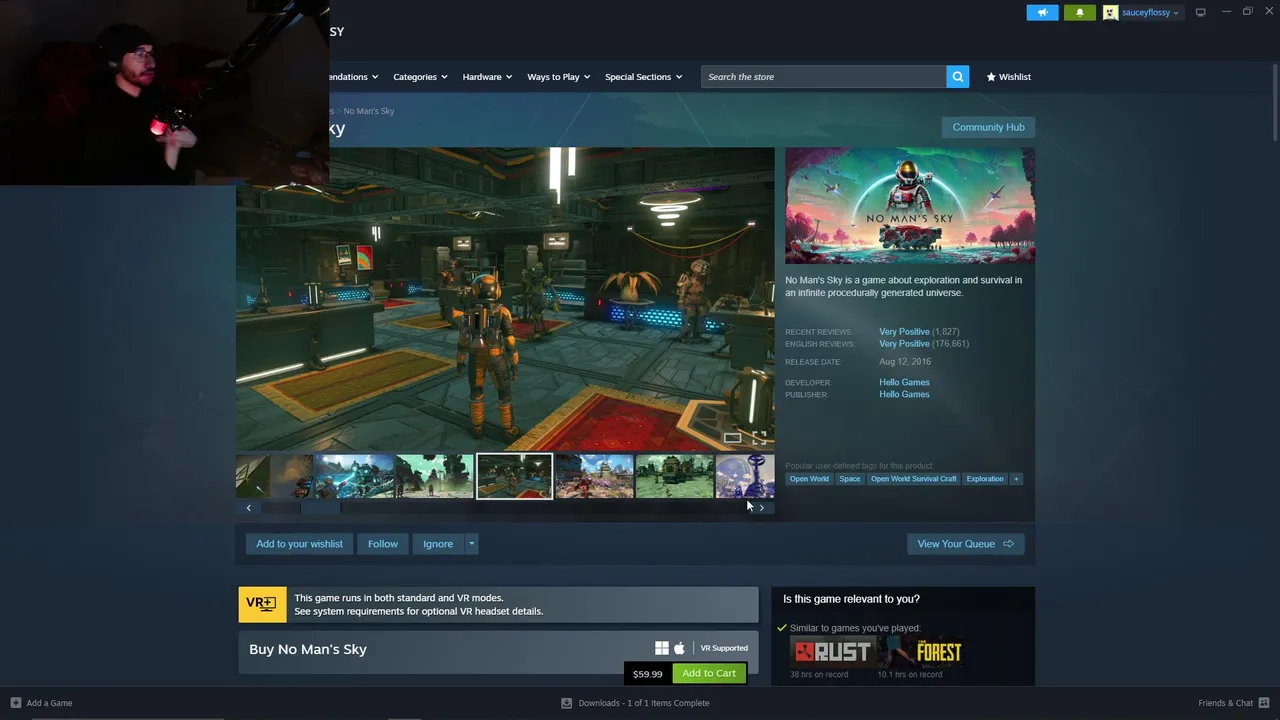The height and width of the screenshot is (720, 1280).
Task: Open the green bell notifications icon
Action: pos(1079,12)
